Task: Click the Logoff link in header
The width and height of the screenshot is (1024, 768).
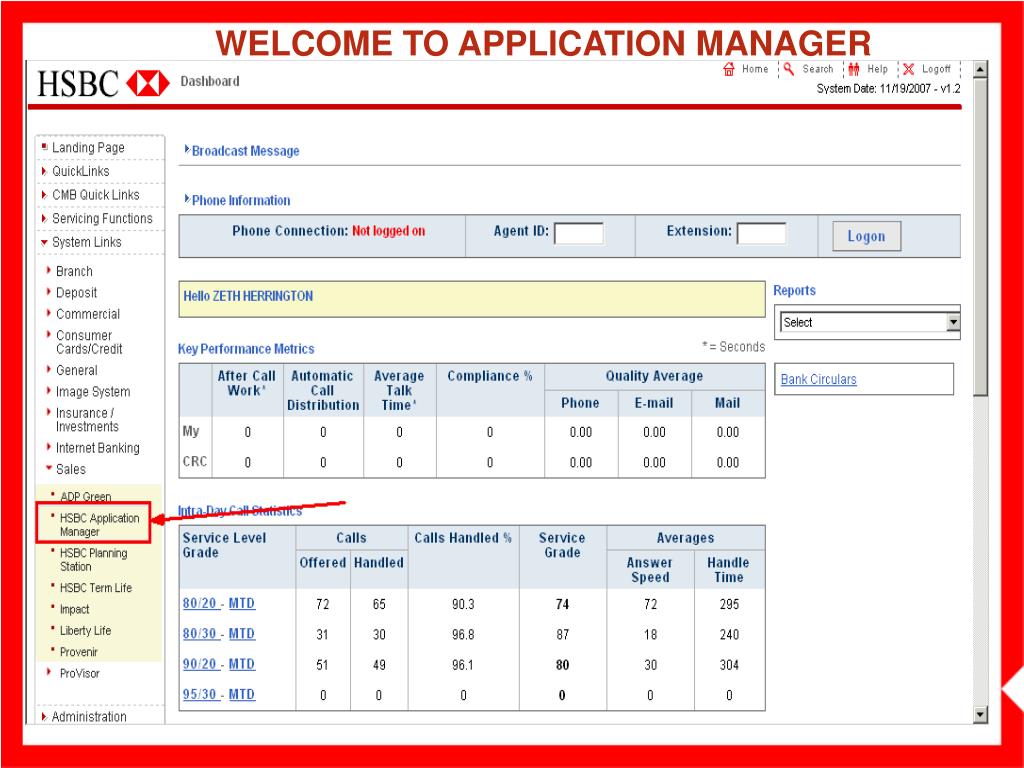Action: pyautogui.click(x=936, y=69)
